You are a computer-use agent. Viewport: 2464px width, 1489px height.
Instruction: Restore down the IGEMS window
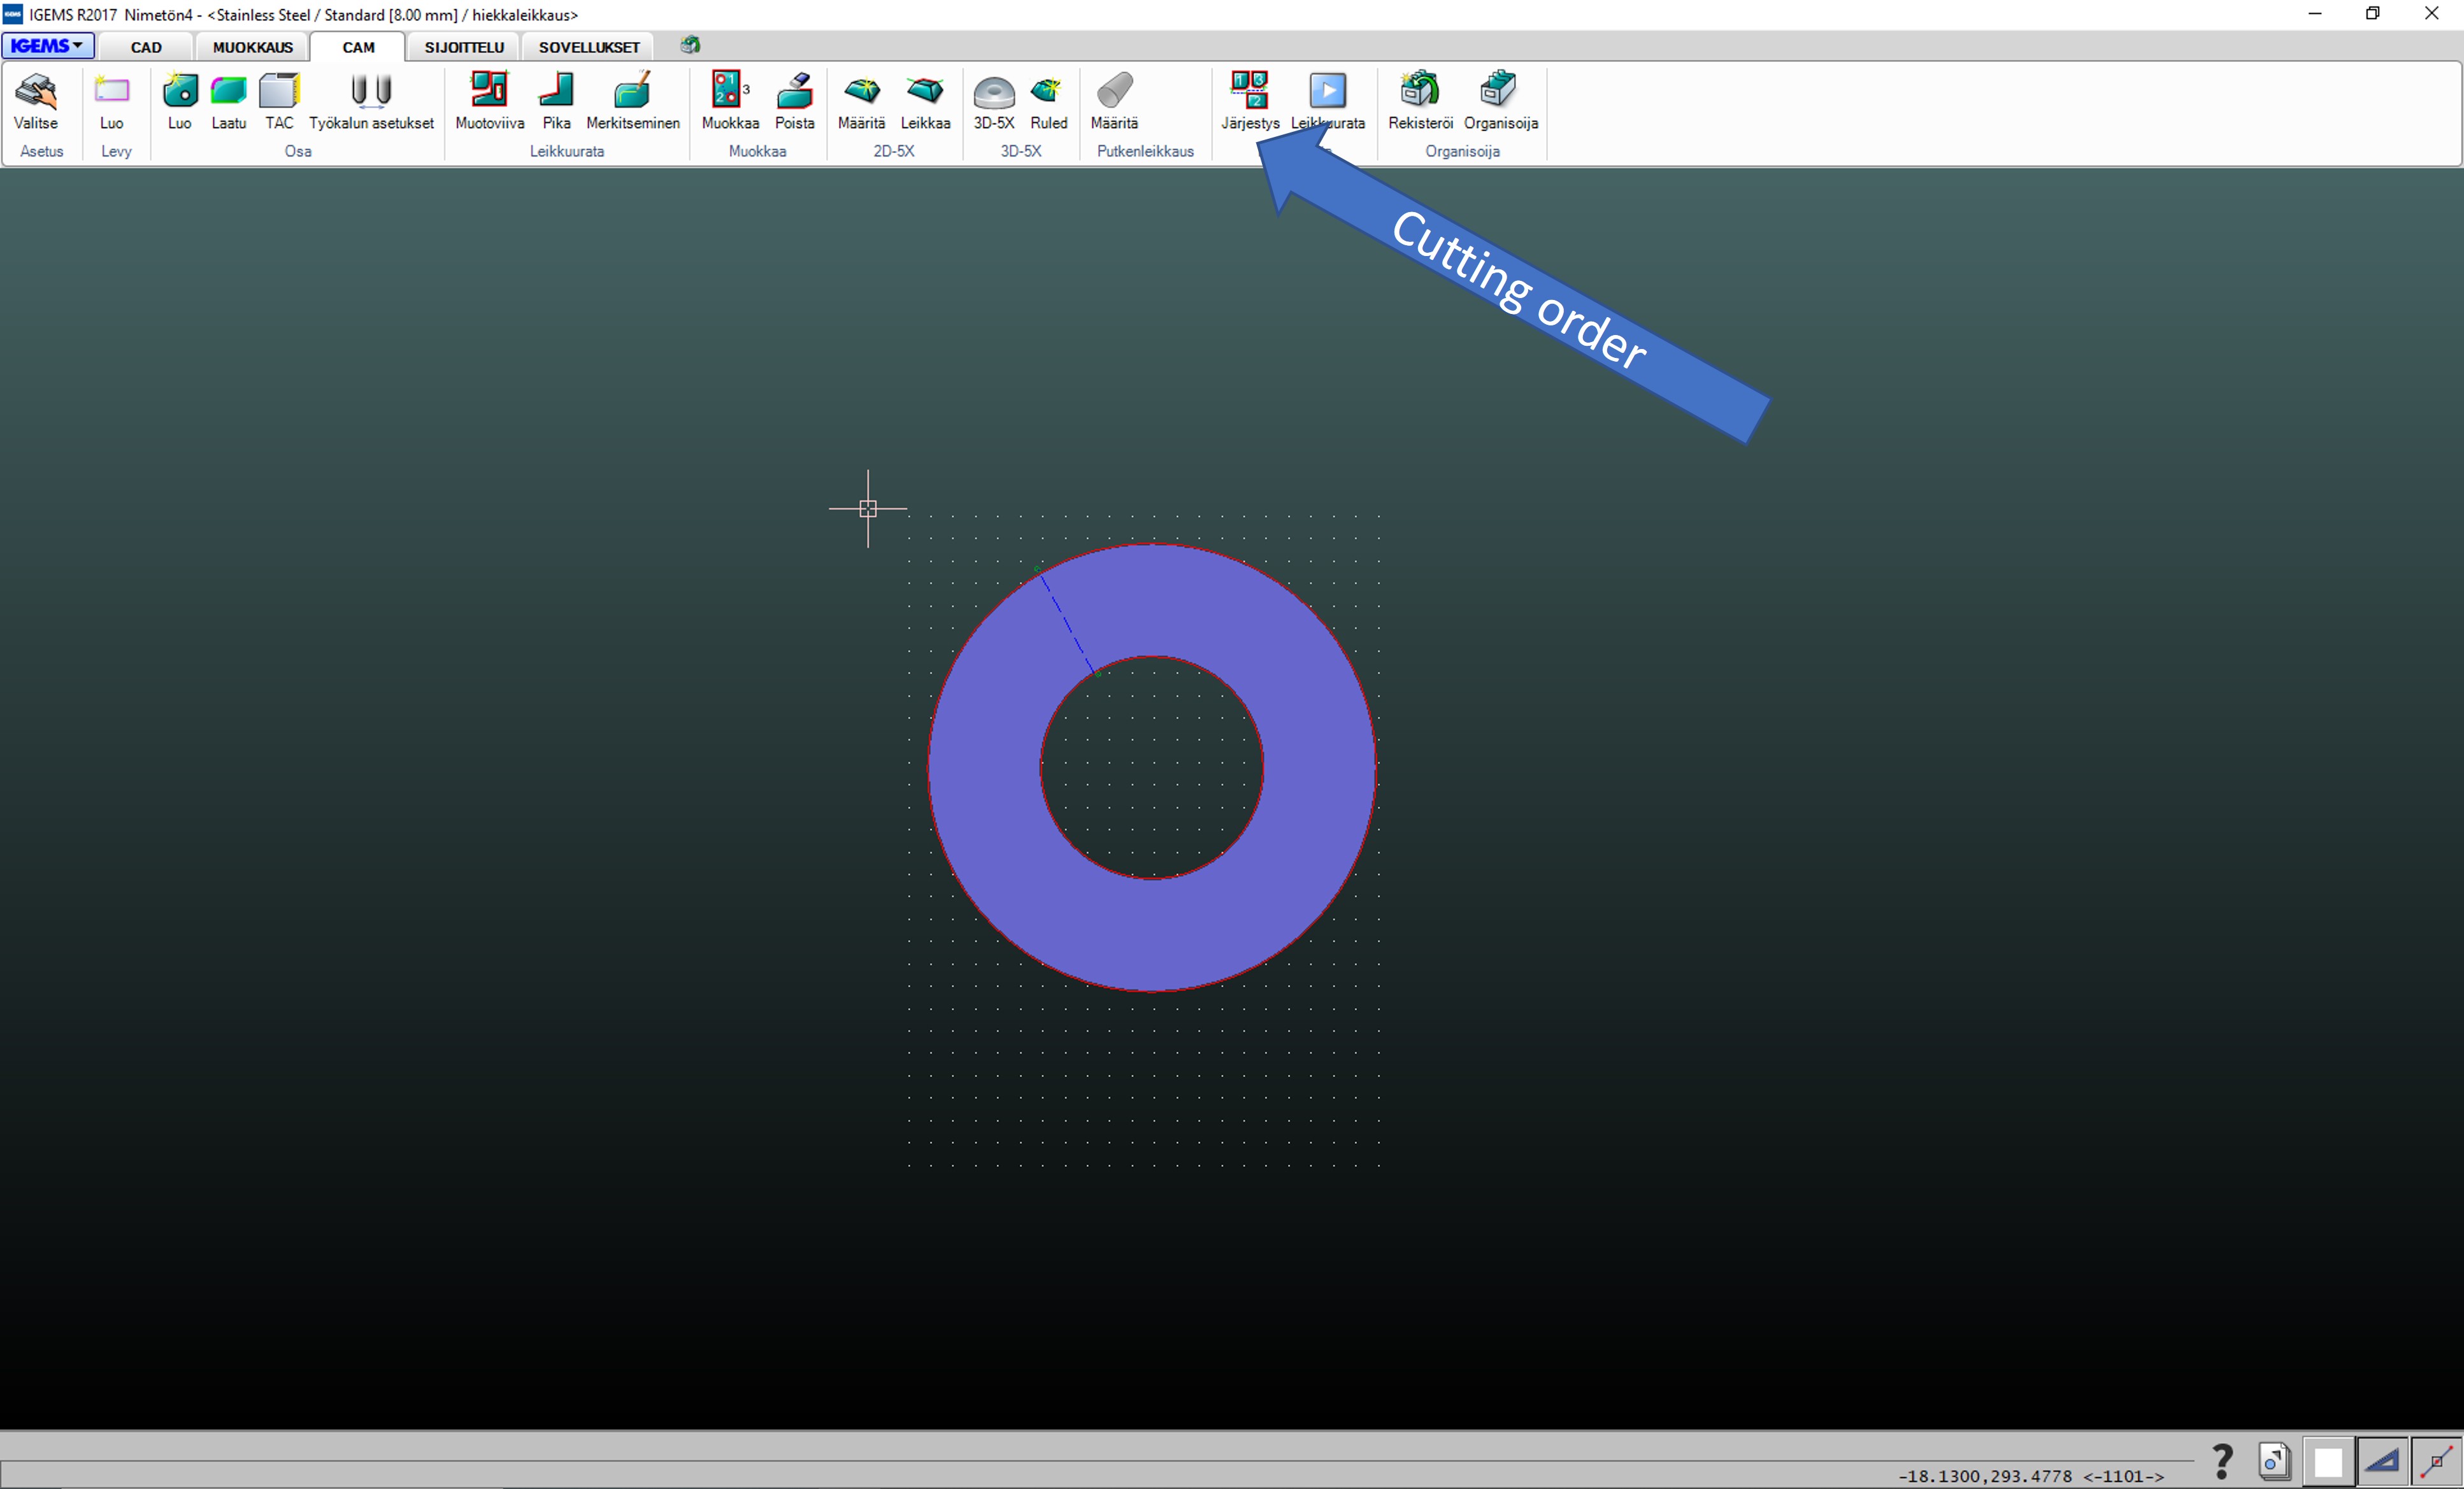pos(2373,14)
